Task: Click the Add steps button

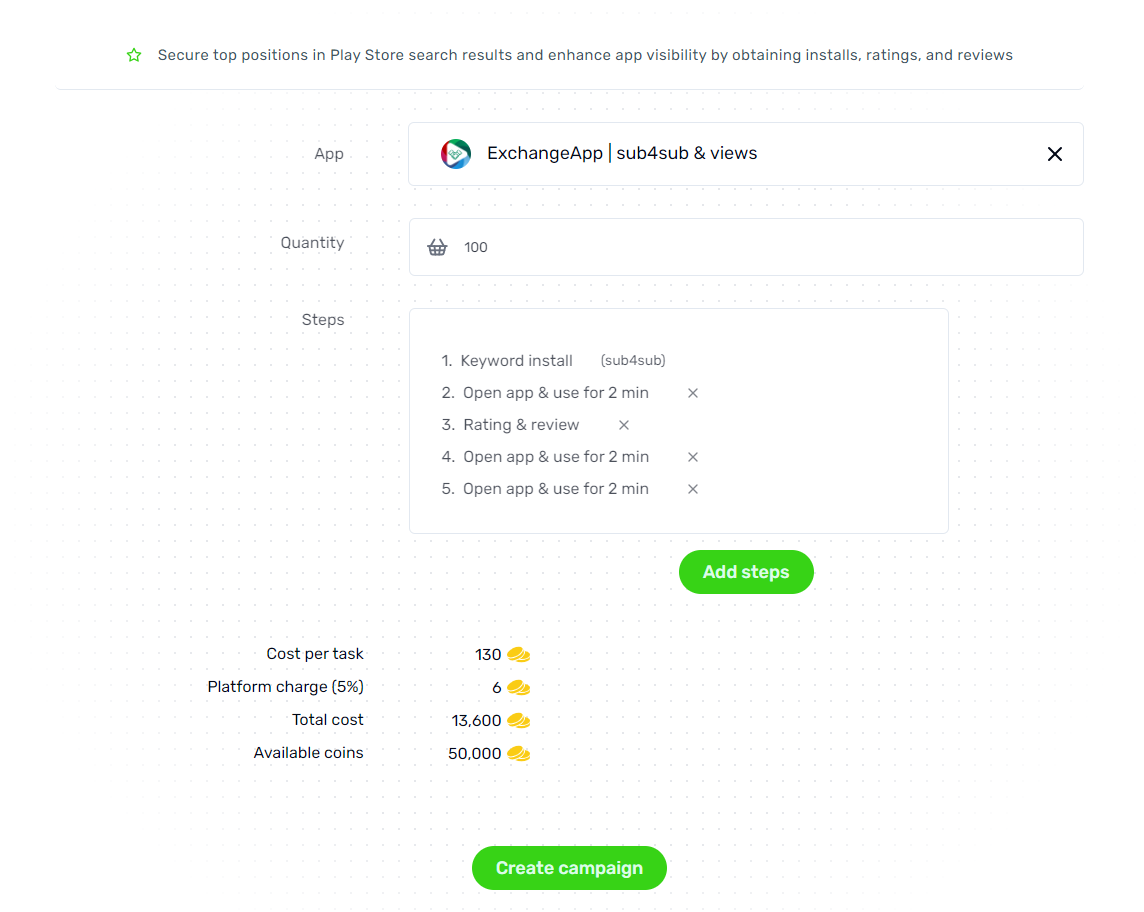Action: pyautogui.click(x=746, y=572)
